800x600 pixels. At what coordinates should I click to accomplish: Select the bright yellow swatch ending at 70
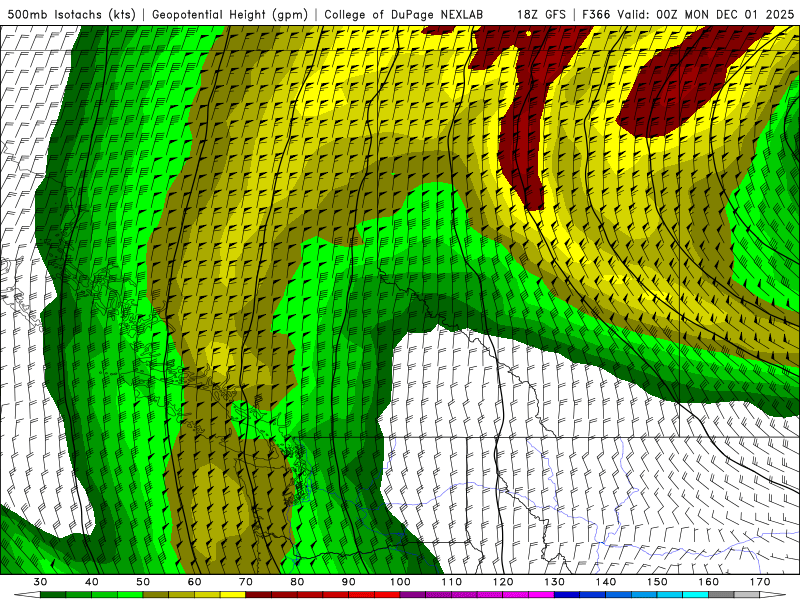pyautogui.click(x=233, y=594)
